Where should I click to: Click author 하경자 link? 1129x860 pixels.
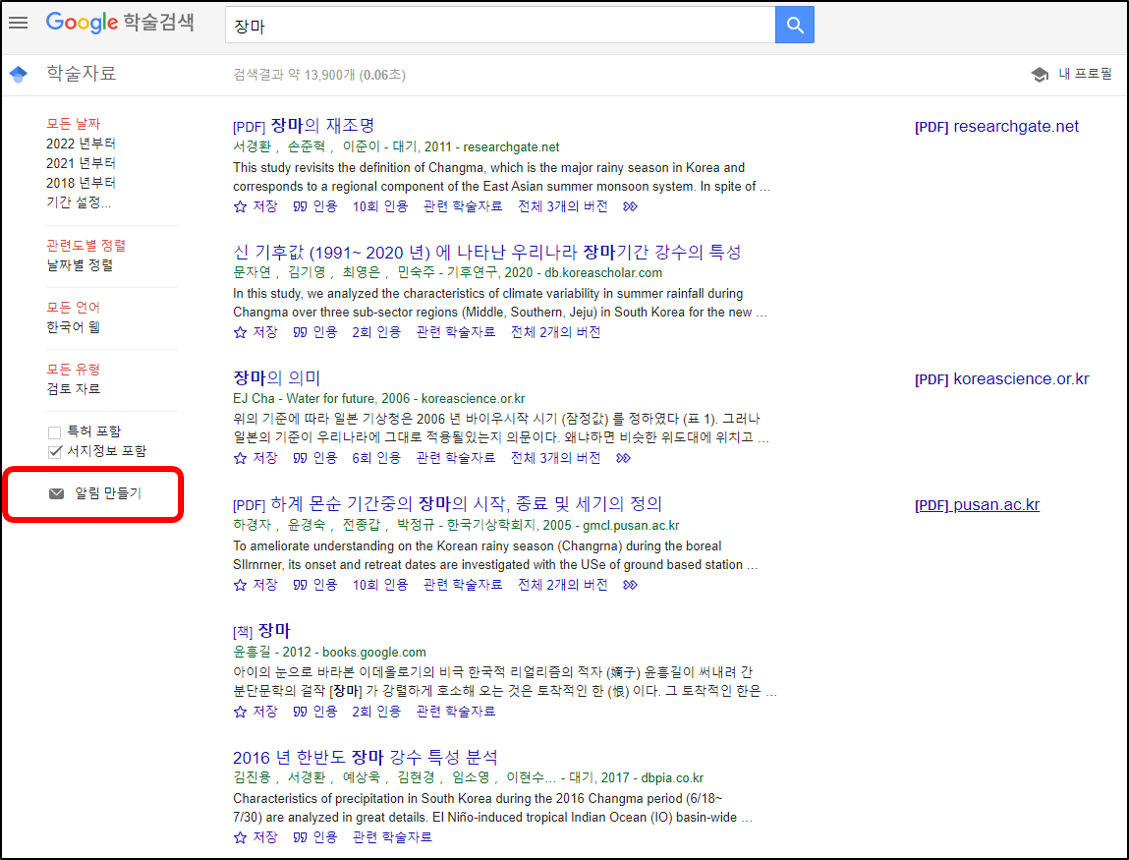[251, 525]
